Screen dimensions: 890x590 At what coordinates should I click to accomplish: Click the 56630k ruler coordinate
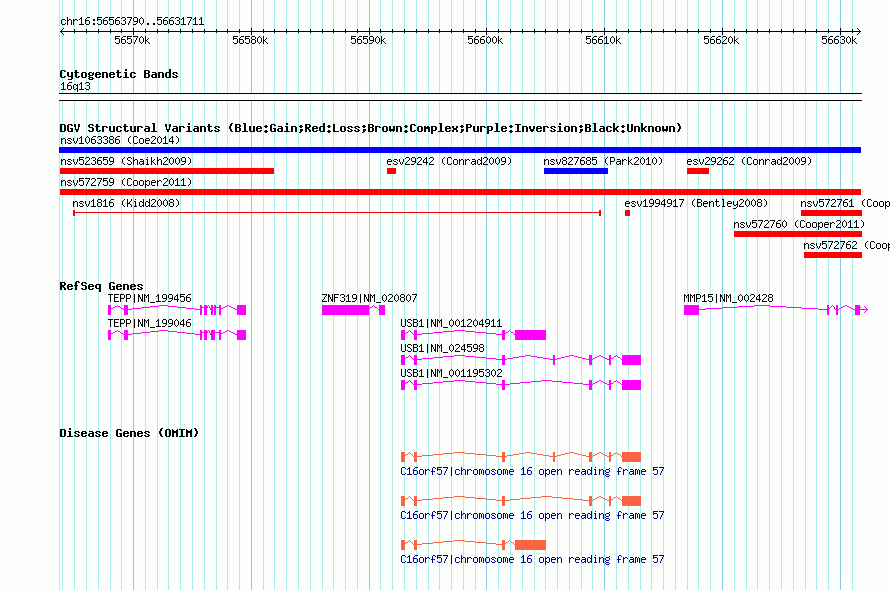(x=839, y=40)
